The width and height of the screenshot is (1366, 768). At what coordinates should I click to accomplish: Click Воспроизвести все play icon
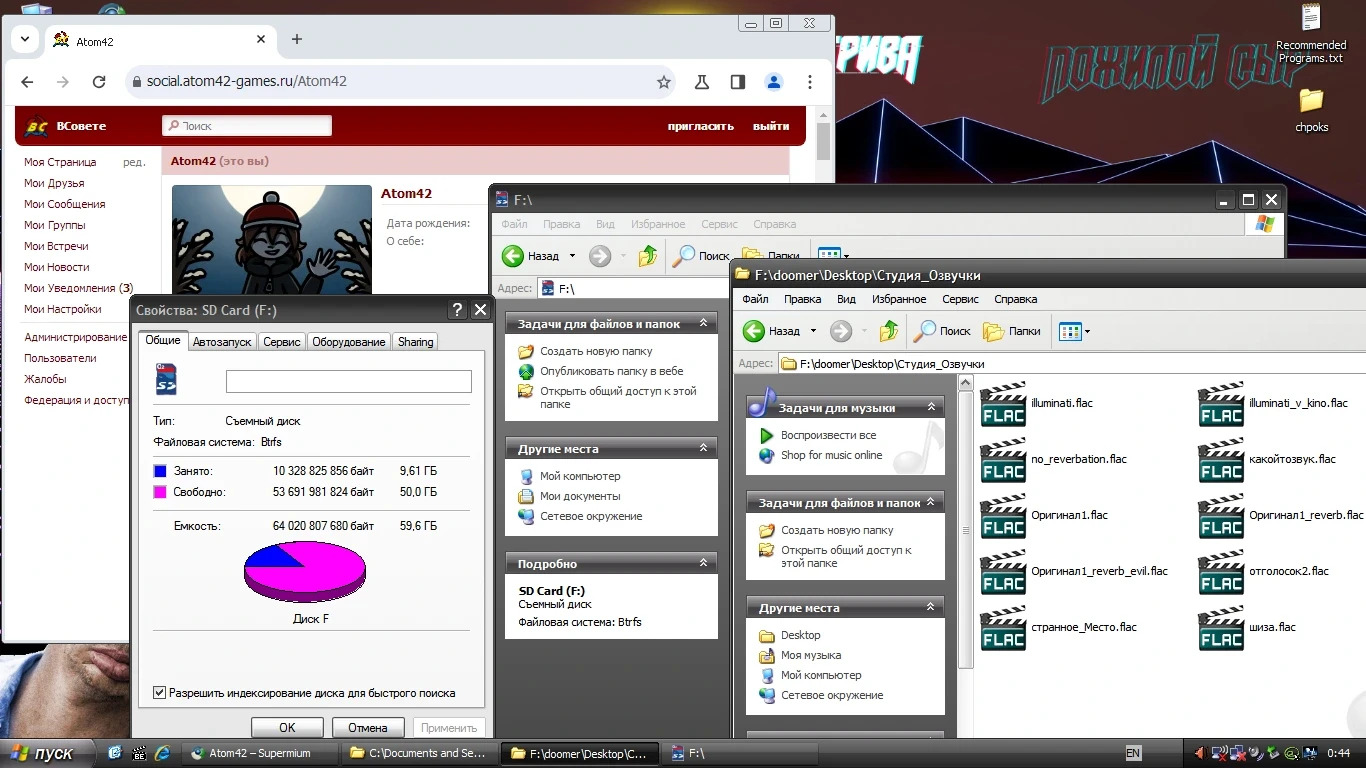pyautogui.click(x=767, y=435)
